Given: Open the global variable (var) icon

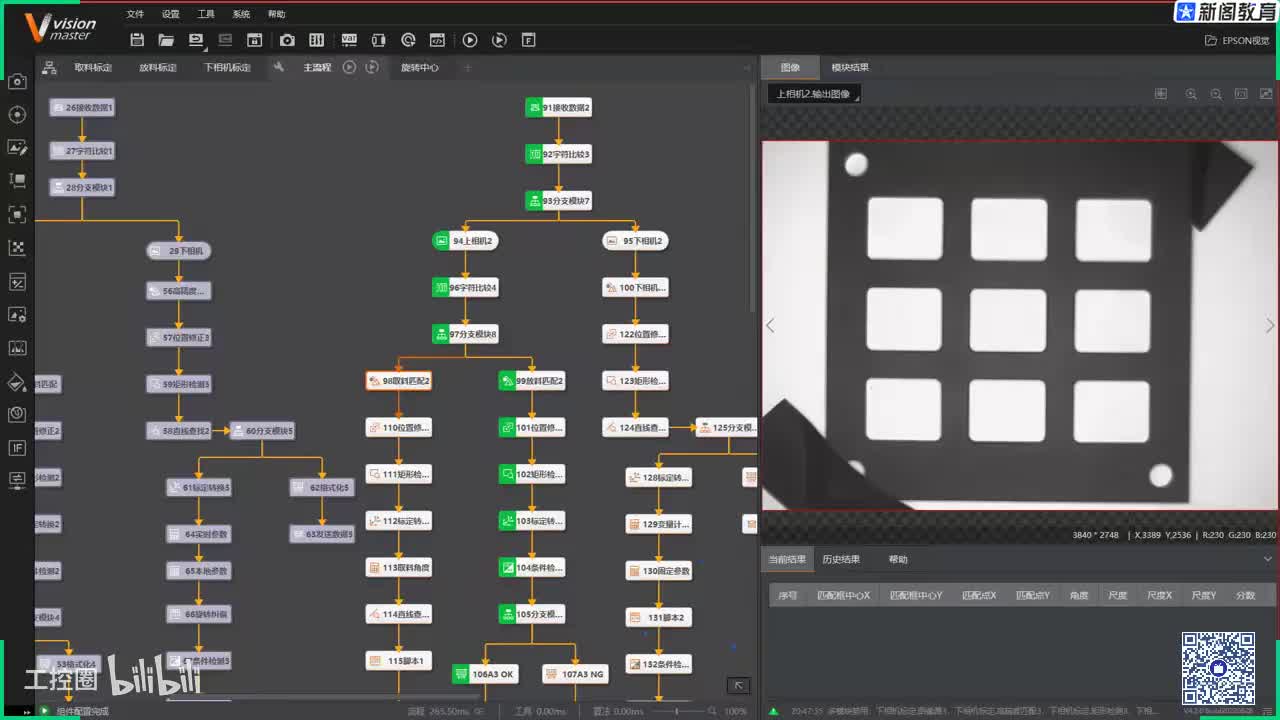Looking at the screenshot, I should coord(348,40).
